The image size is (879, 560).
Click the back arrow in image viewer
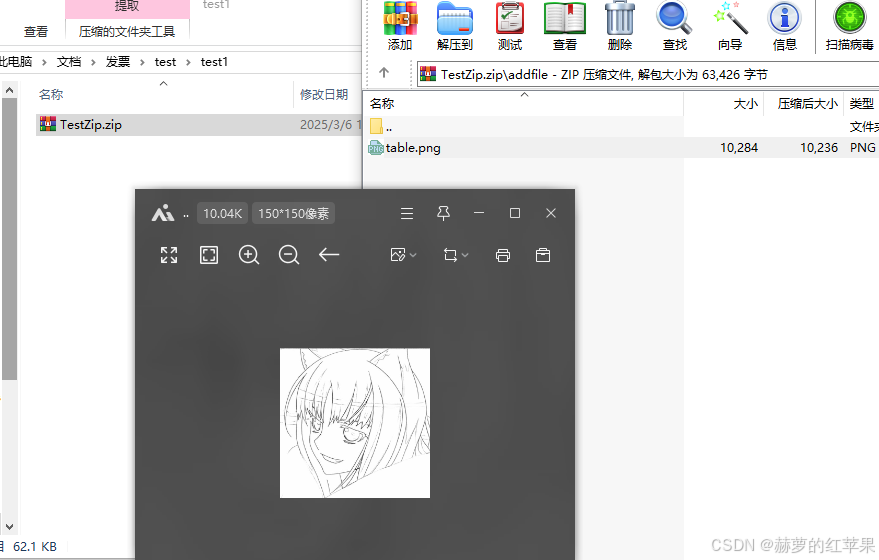point(329,255)
